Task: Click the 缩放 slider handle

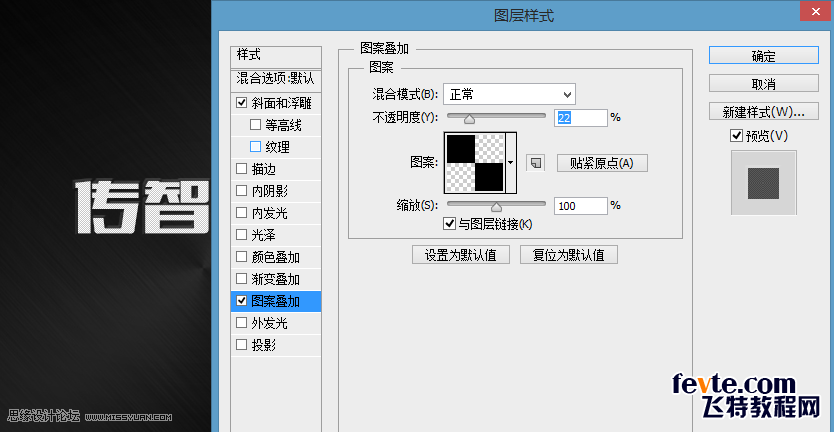Action: coord(496,207)
